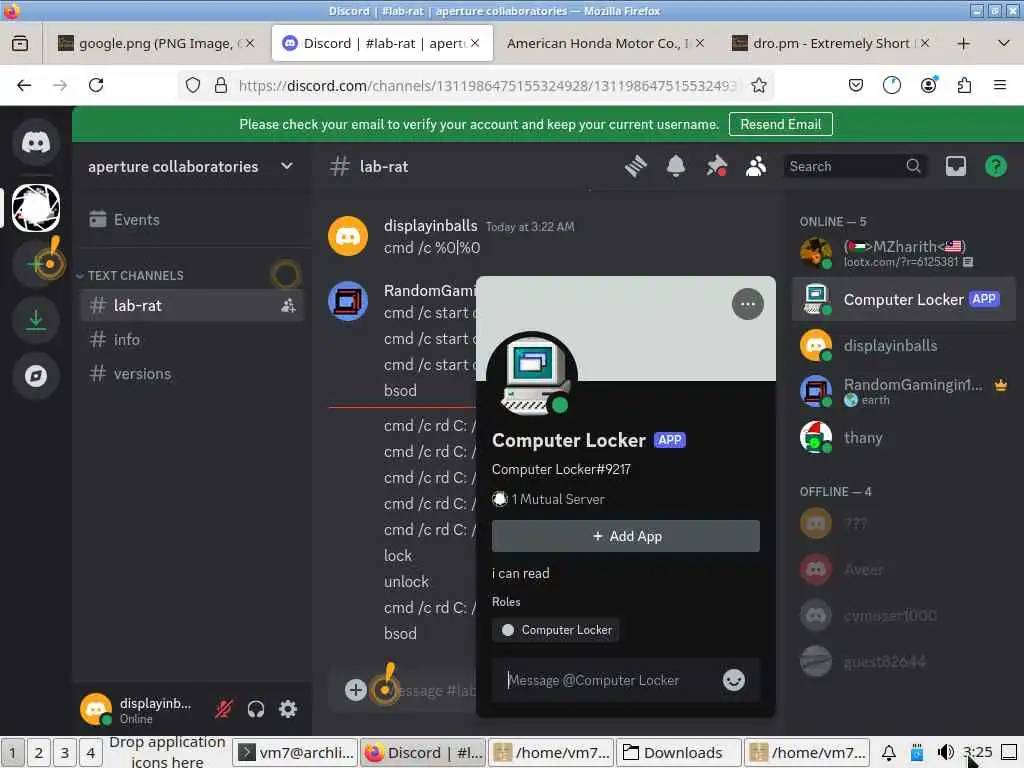The width and height of the screenshot is (1024, 768).
Task: Open the Events section
Action: tap(192, 219)
